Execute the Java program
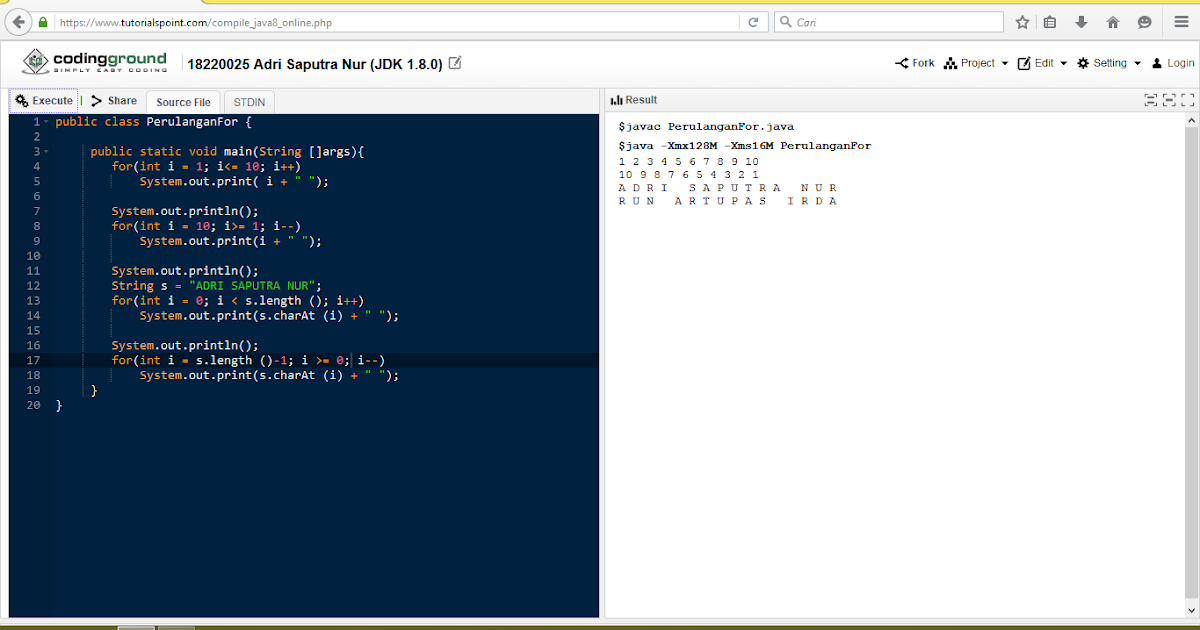 pyautogui.click(x=44, y=101)
